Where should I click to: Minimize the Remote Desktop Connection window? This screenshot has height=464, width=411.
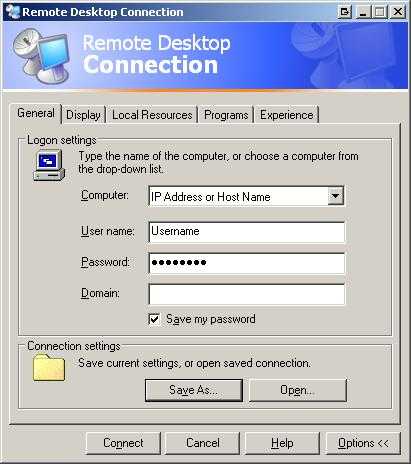(x=363, y=12)
